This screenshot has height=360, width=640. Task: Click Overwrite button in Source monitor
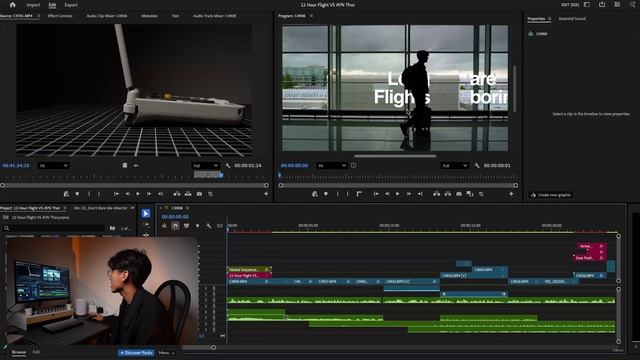pos(188,194)
